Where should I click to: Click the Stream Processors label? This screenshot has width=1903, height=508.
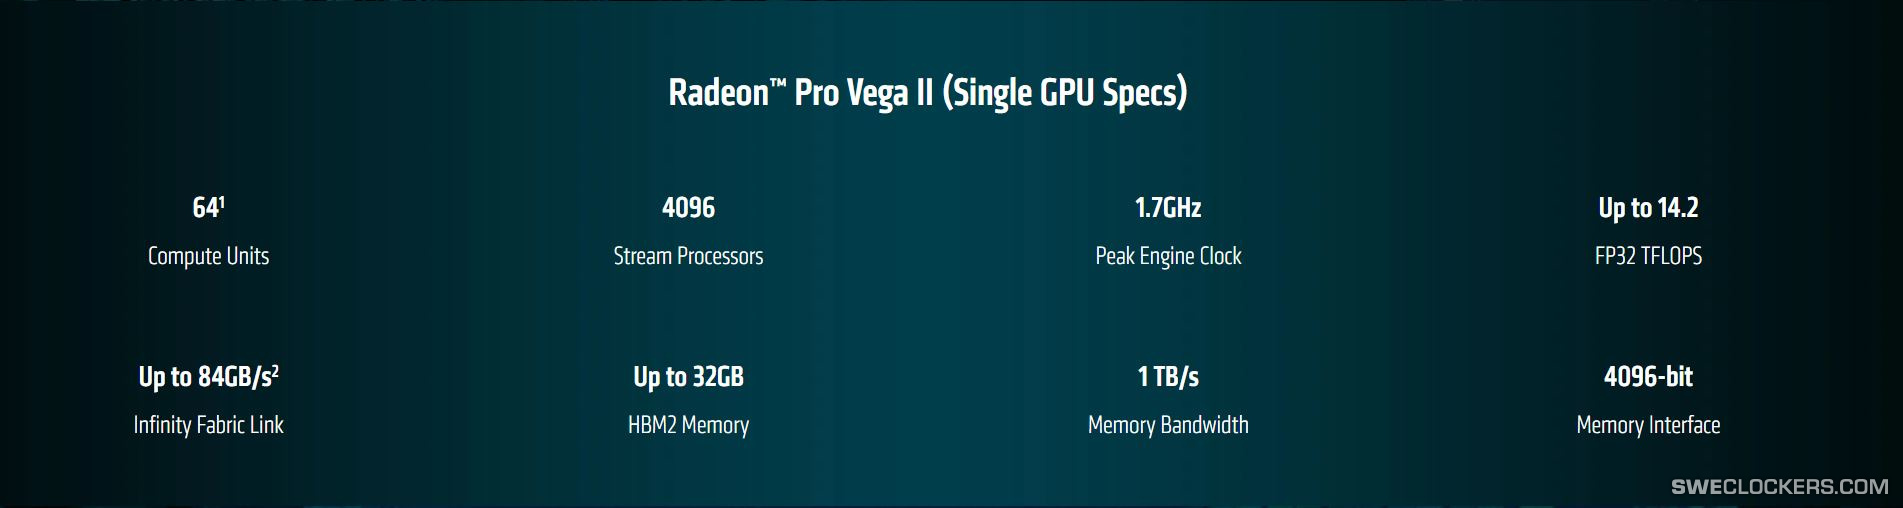(688, 256)
